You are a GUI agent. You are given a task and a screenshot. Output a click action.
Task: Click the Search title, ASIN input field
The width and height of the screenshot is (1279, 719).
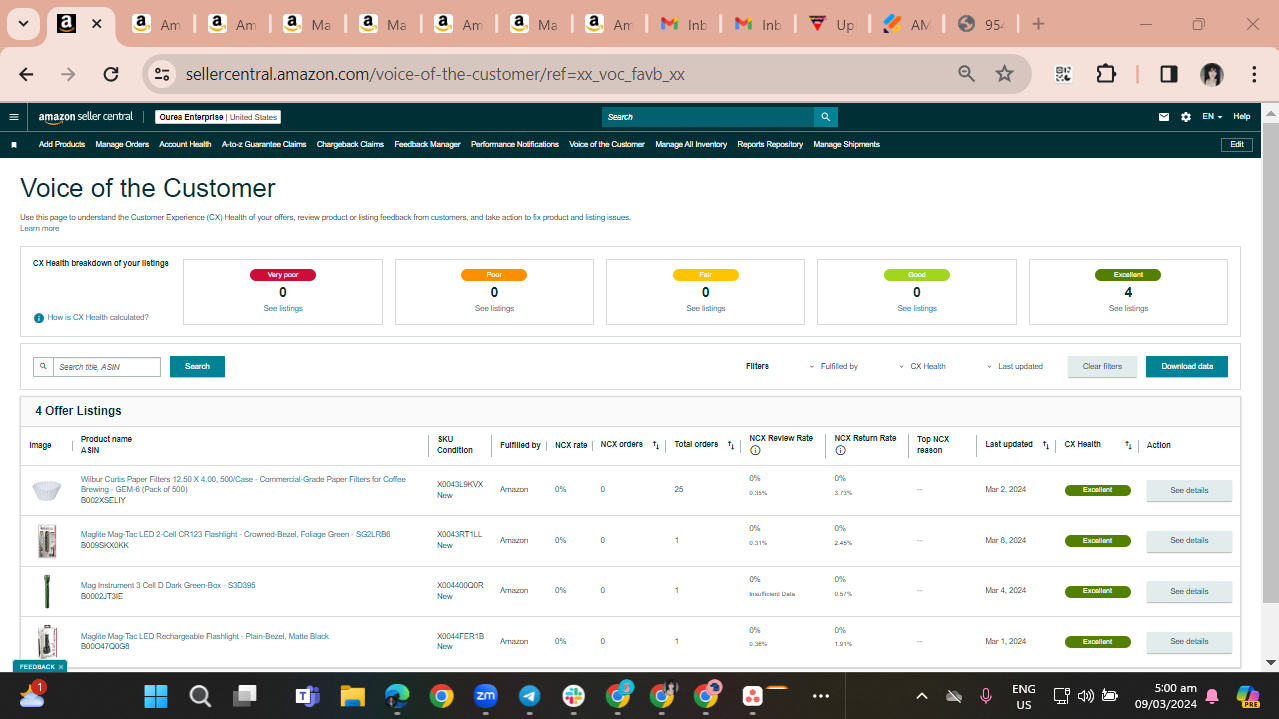tap(106, 367)
